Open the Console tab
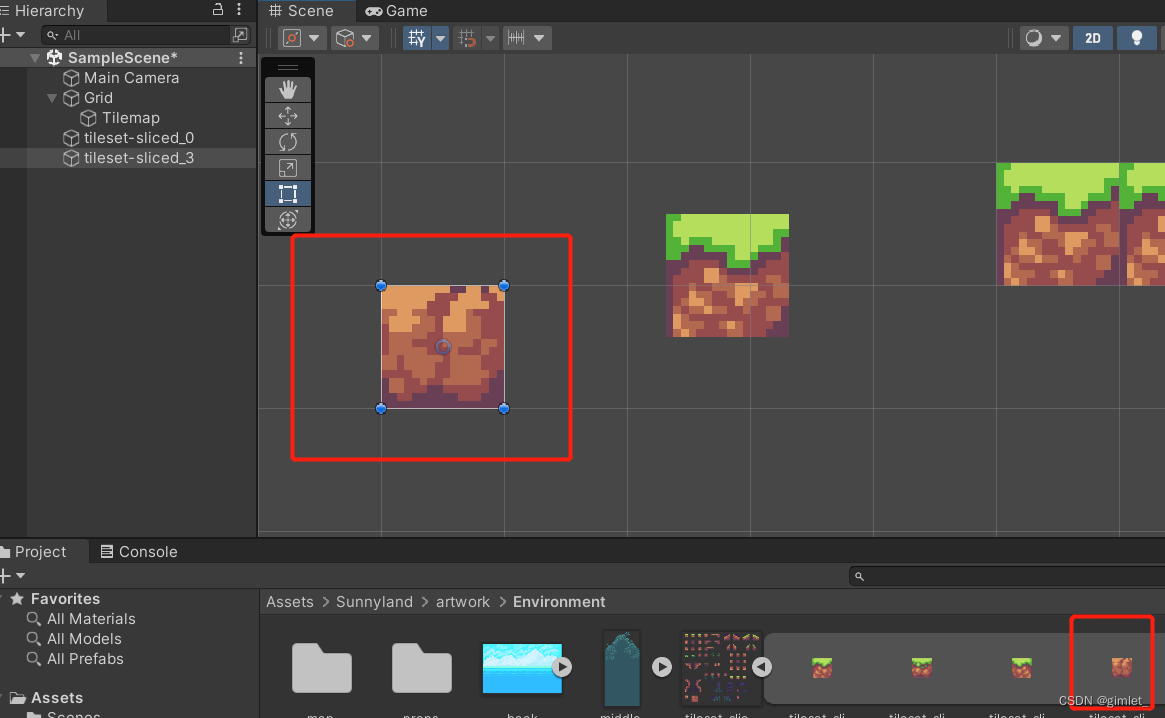Image resolution: width=1165 pixels, height=718 pixels. [139, 552]
